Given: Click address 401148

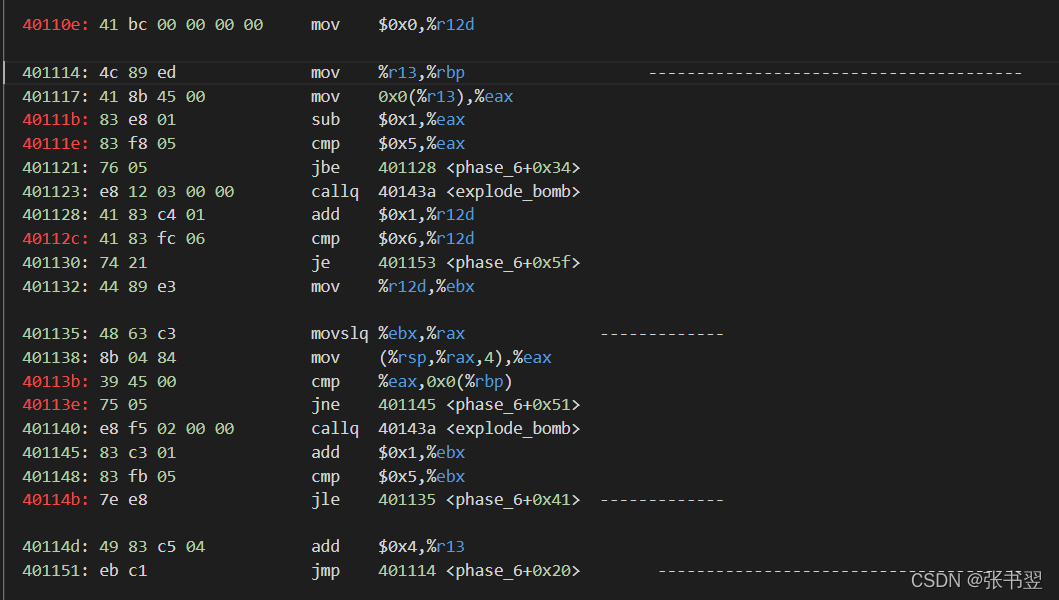Looking at the screenshot, I should [x=55, y=476].
